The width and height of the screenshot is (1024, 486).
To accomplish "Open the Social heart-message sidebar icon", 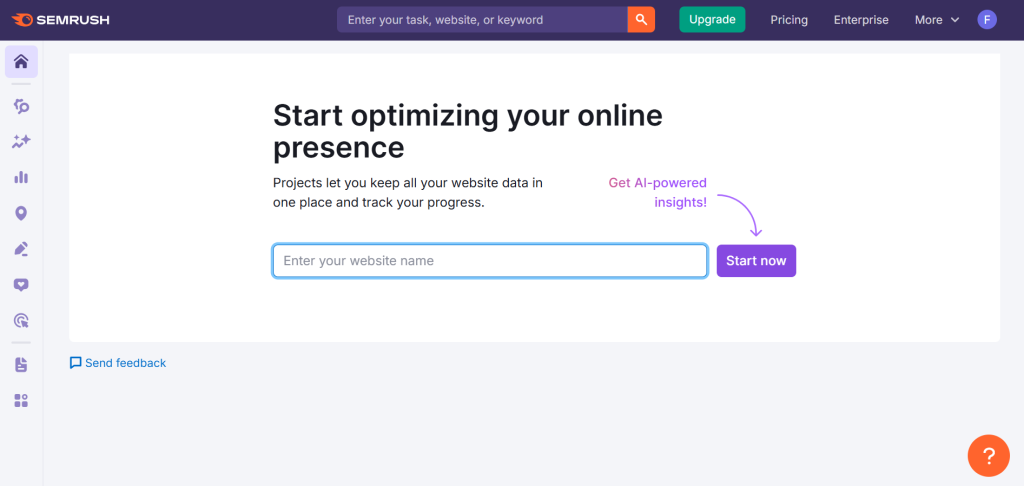I will point(21,285).
